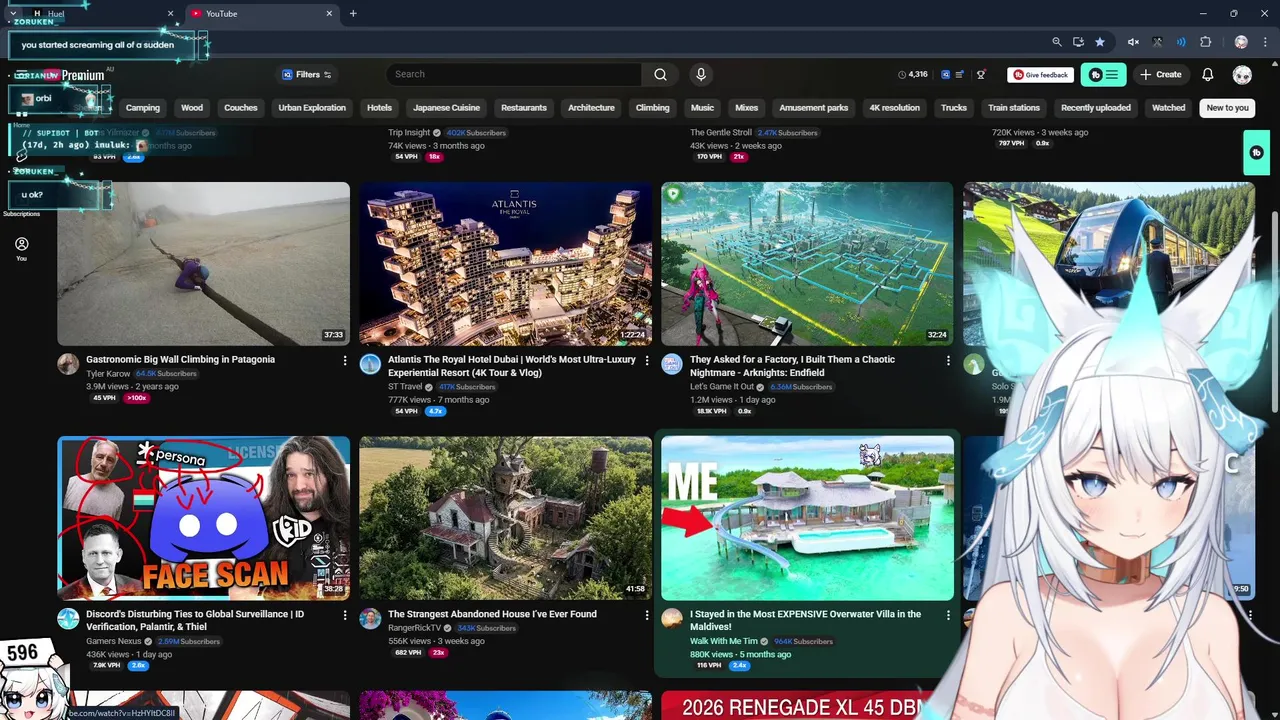Select the Wood topic chip
The height and width of the screenshot is (720, 1280).
click(192, 108)
